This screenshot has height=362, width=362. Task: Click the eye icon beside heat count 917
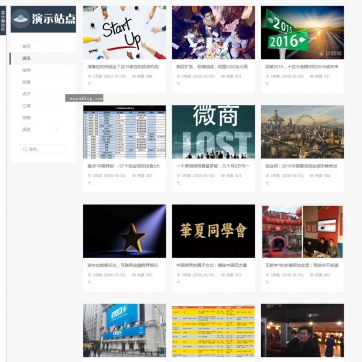pyautogui.click(x=312, y=76)
